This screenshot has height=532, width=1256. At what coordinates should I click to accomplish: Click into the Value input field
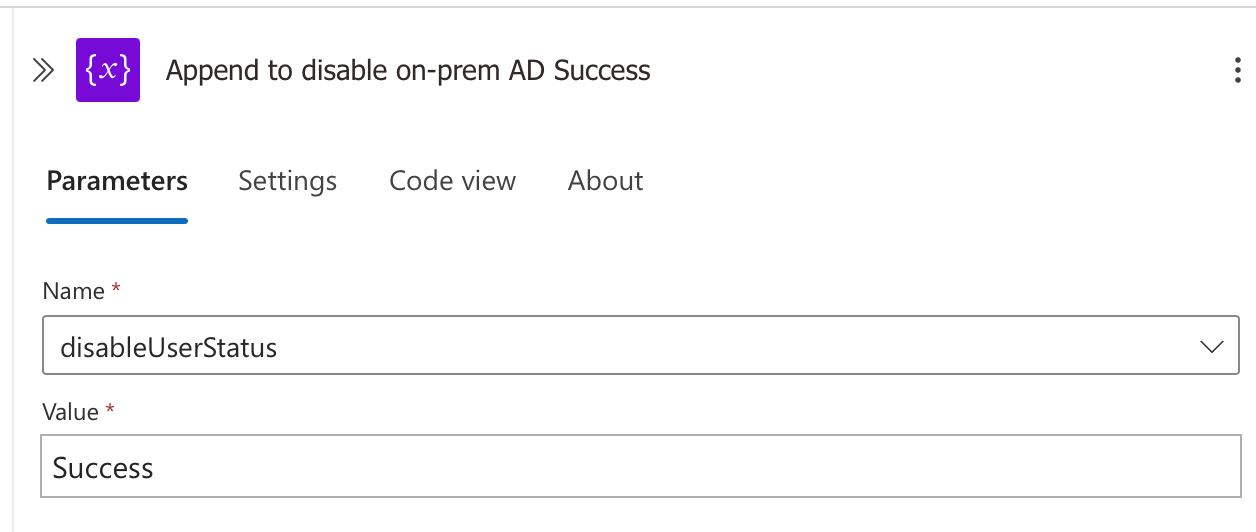pos(641,466)
